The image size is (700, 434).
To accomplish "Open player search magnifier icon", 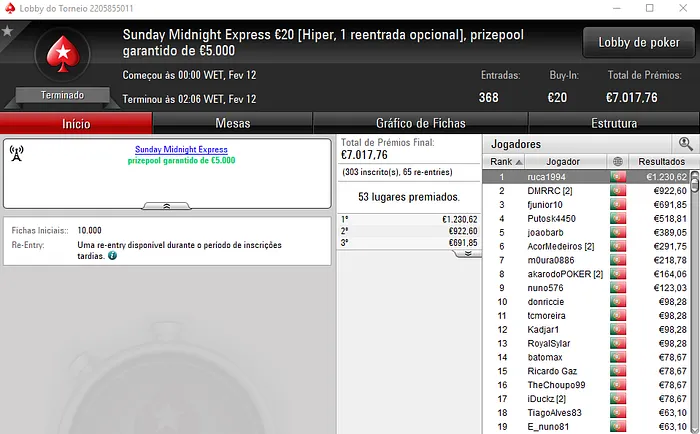I will point(685,144).
